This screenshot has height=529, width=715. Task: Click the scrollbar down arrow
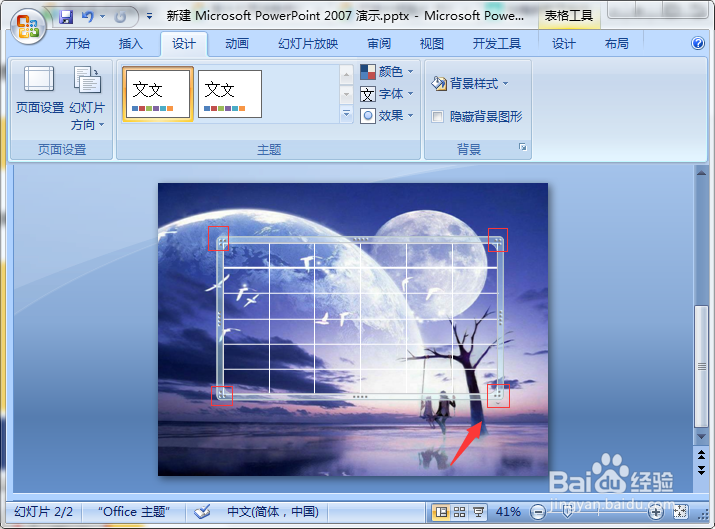701,436
